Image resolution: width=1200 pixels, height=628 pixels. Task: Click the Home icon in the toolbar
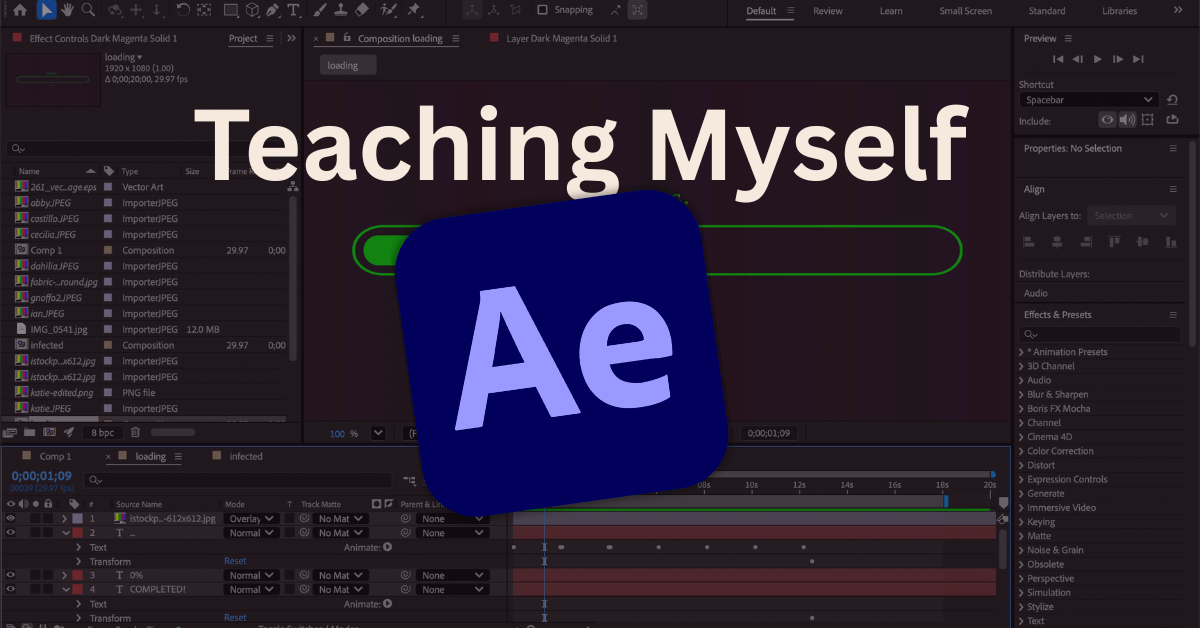[x=20, y=11]
